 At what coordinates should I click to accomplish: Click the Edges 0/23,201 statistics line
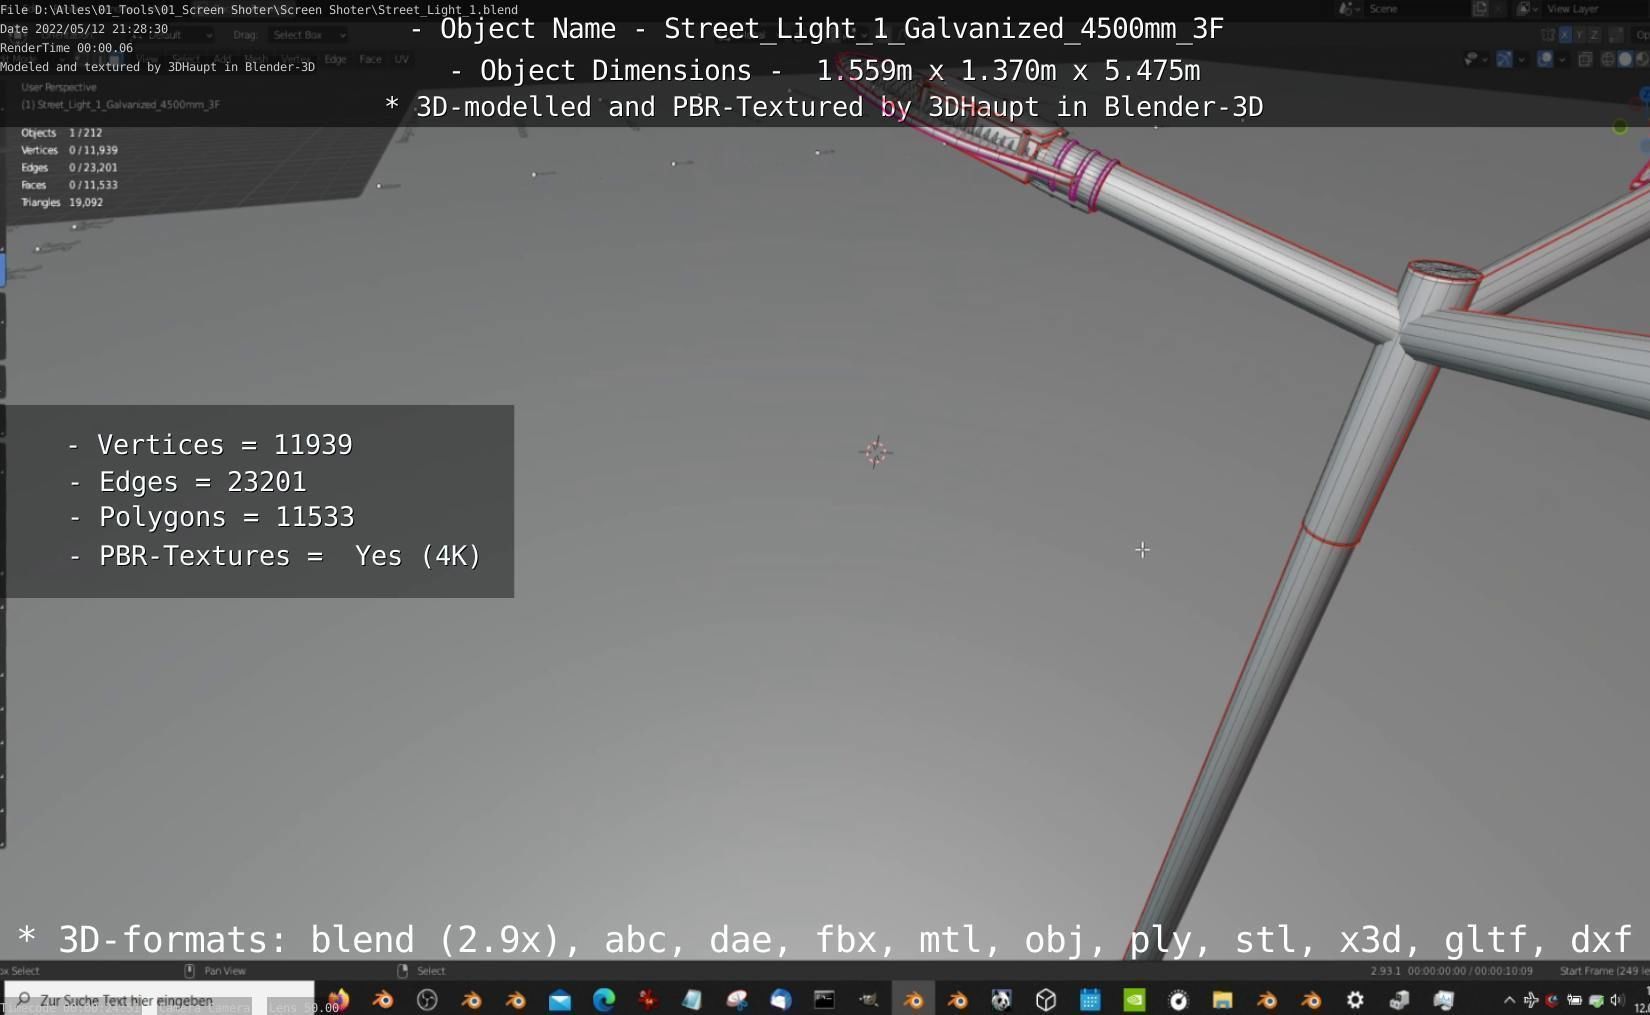coord(69,168)
